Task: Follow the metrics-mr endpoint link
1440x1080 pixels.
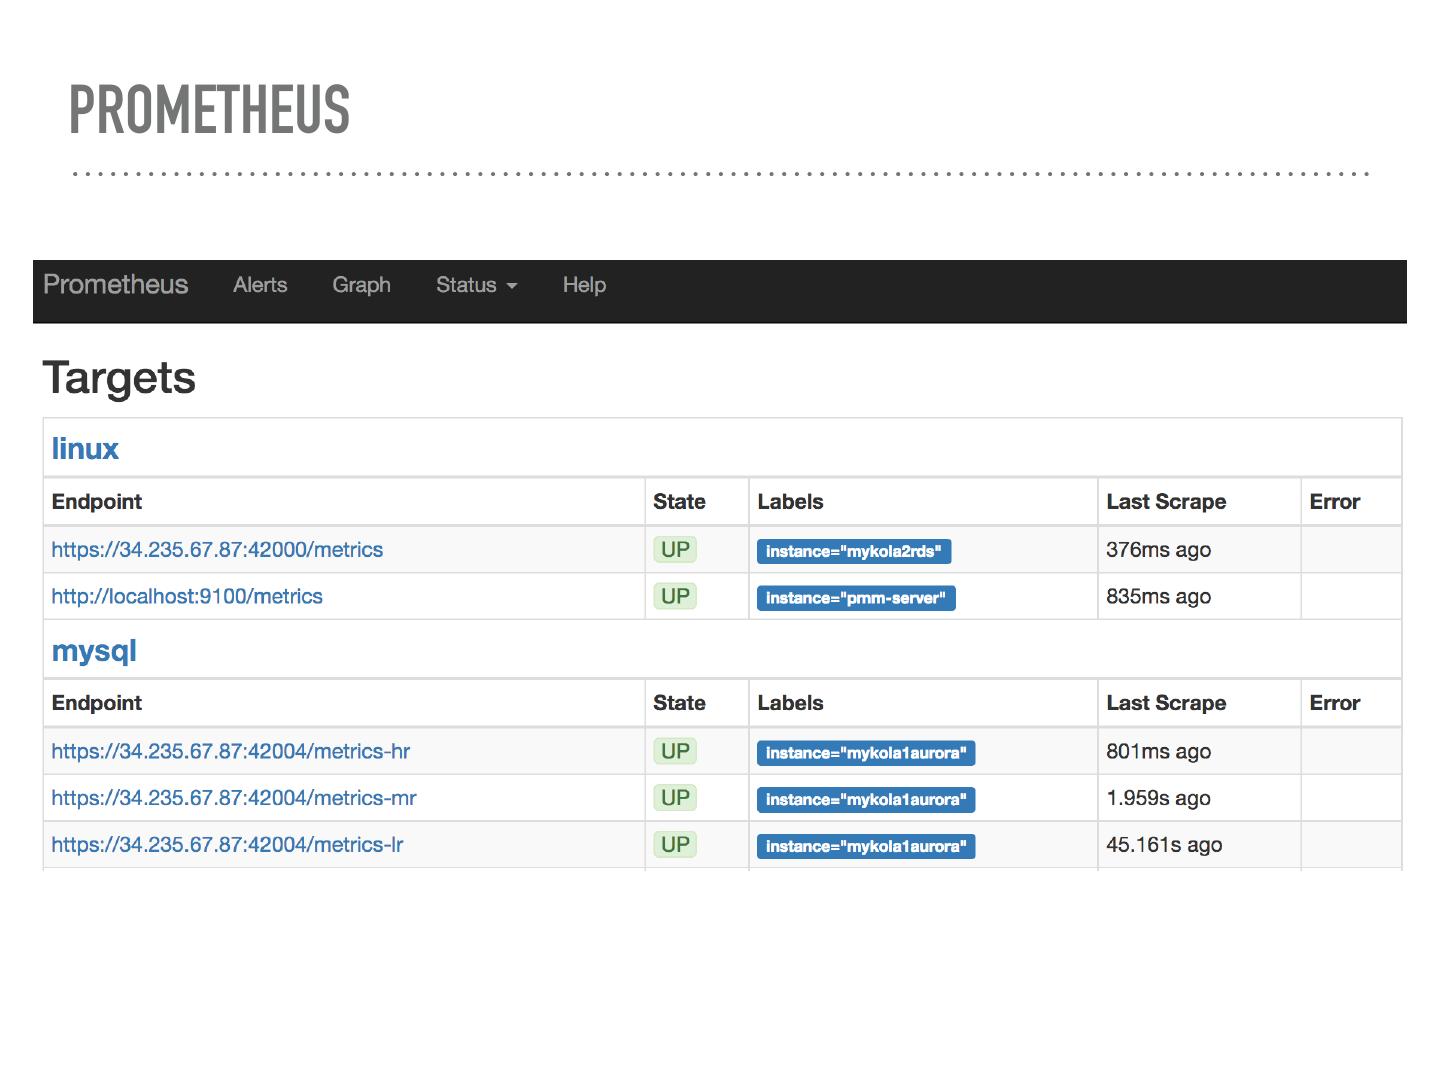Action: [233, 798]
